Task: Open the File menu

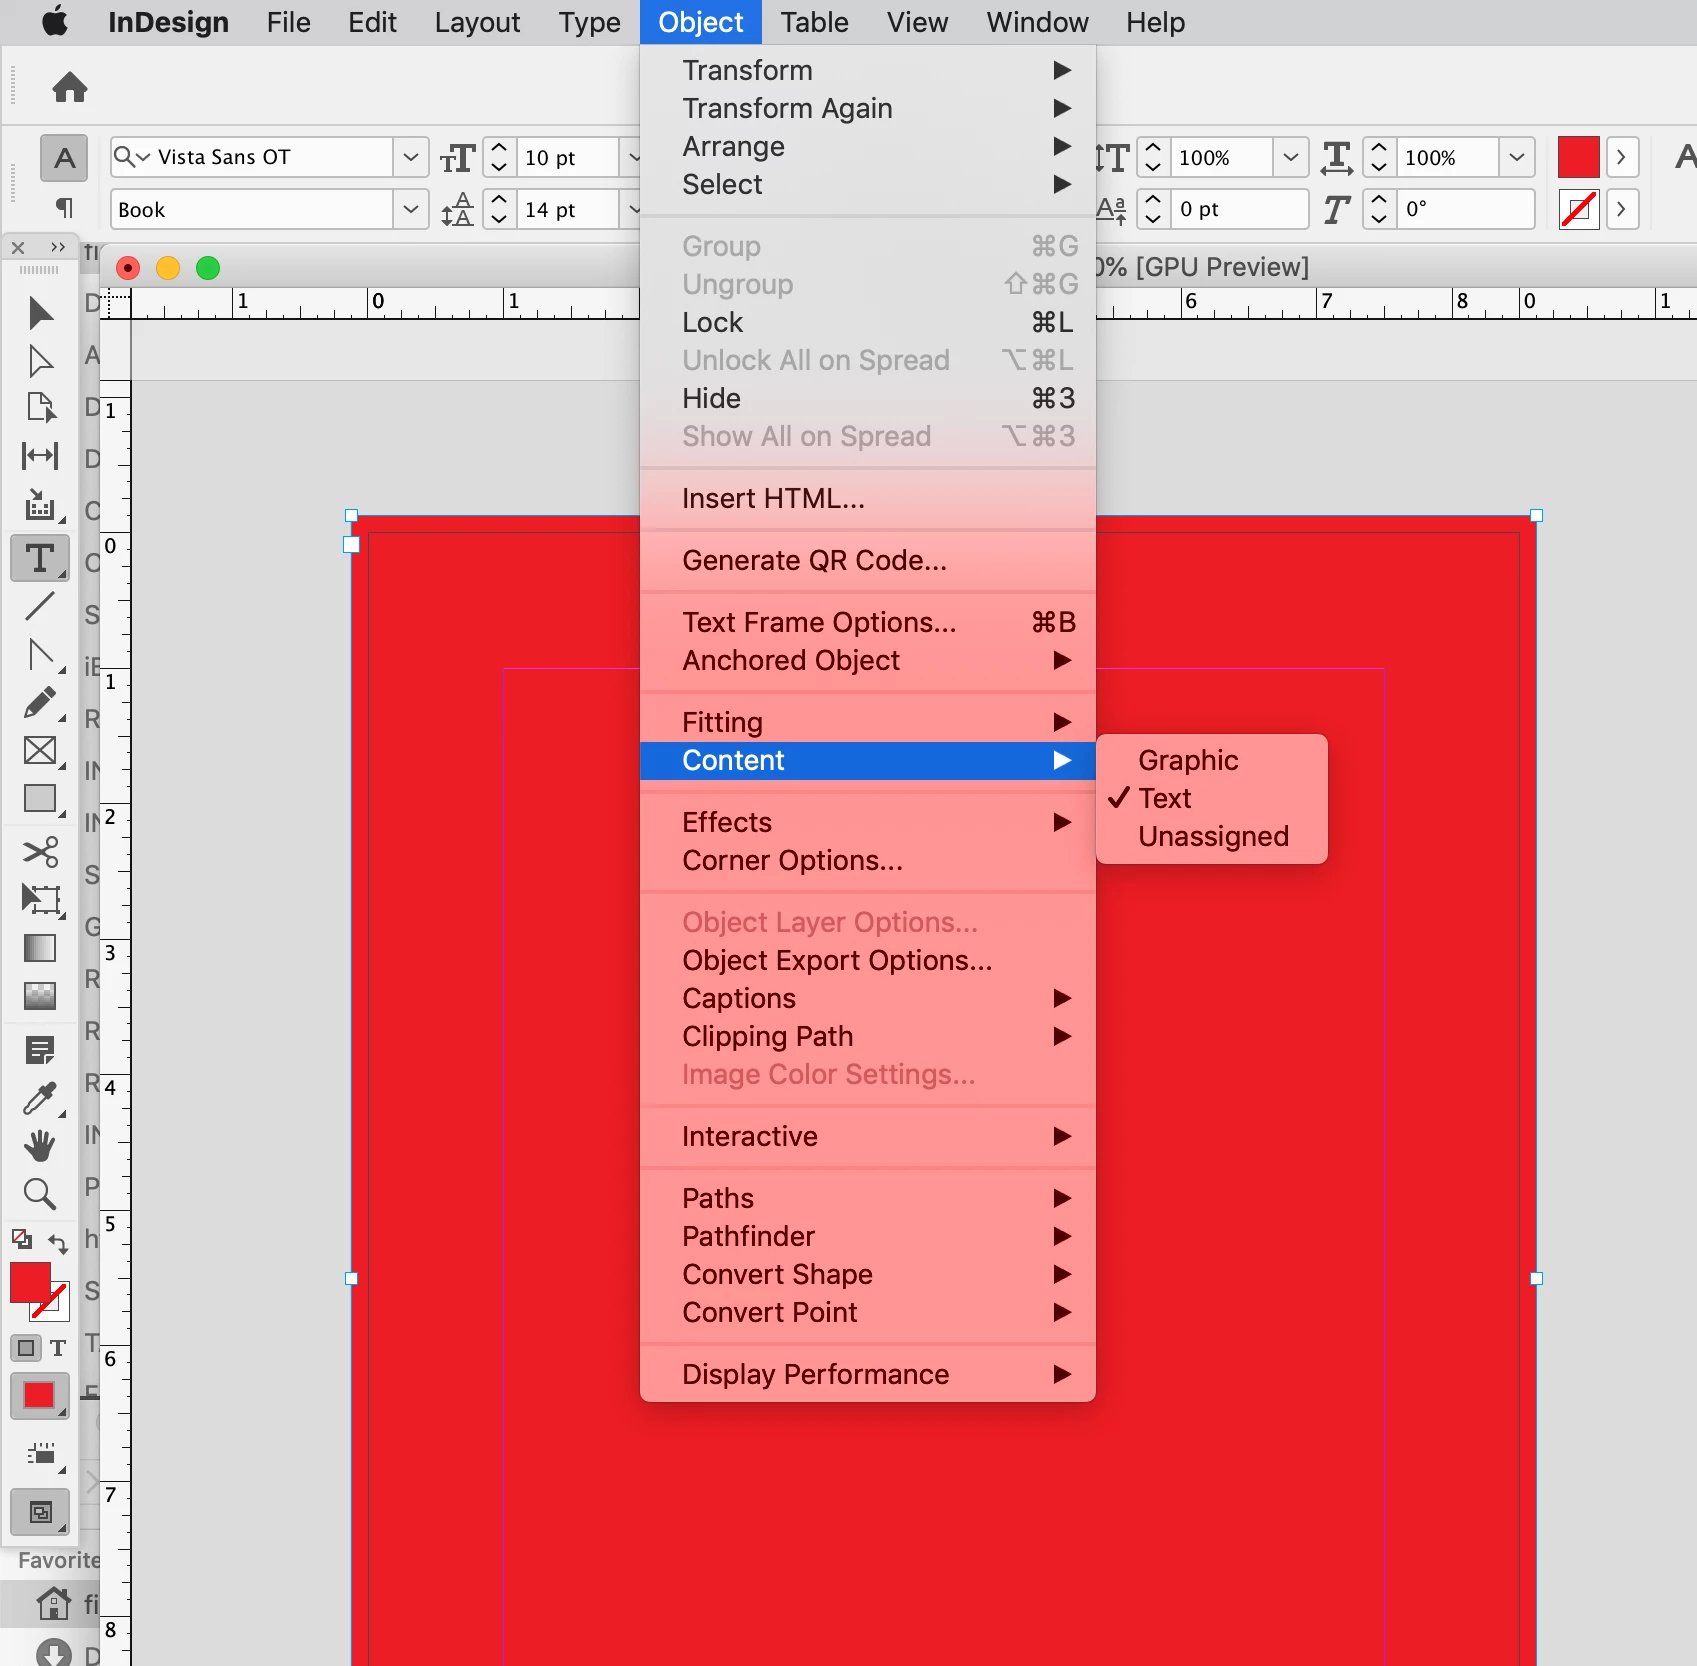Action: 288,22
